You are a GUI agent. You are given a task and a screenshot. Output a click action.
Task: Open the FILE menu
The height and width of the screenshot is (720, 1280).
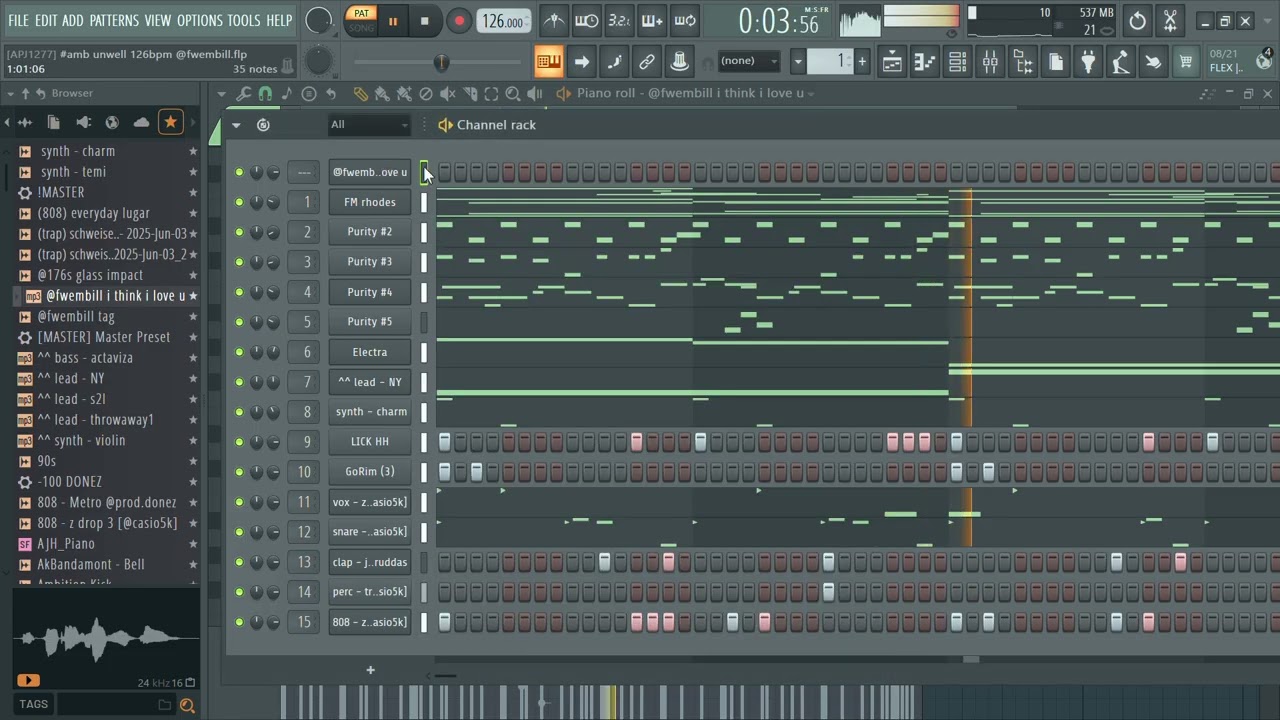point(18,20)
